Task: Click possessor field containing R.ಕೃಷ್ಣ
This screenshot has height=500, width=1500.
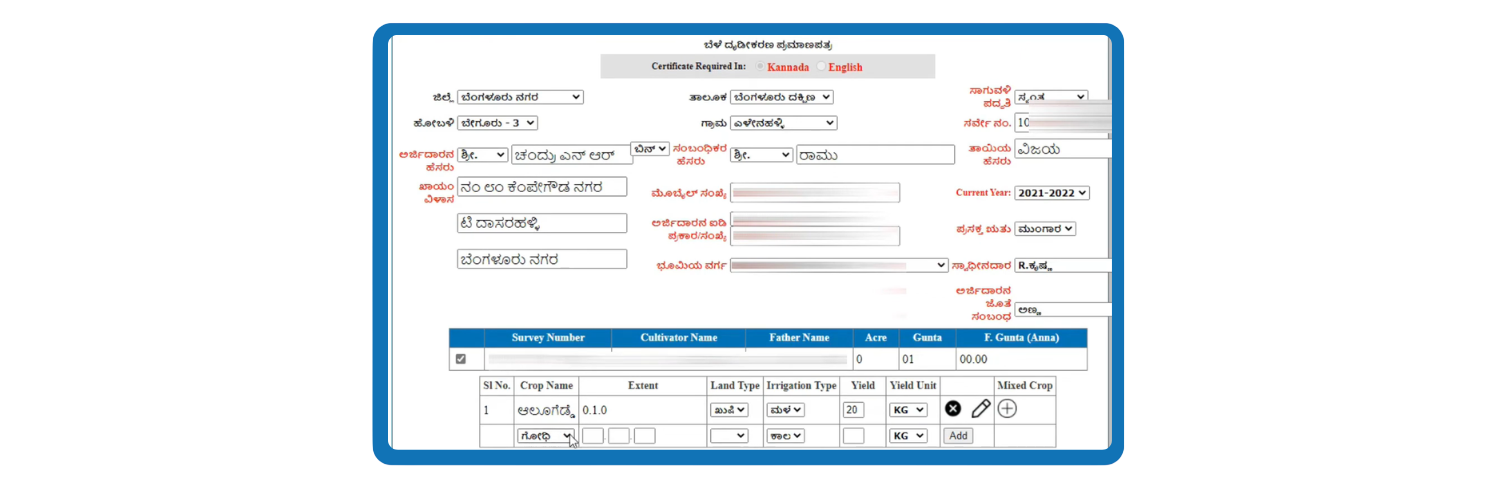Action: pyautogui.click(x=1062, y=265)
